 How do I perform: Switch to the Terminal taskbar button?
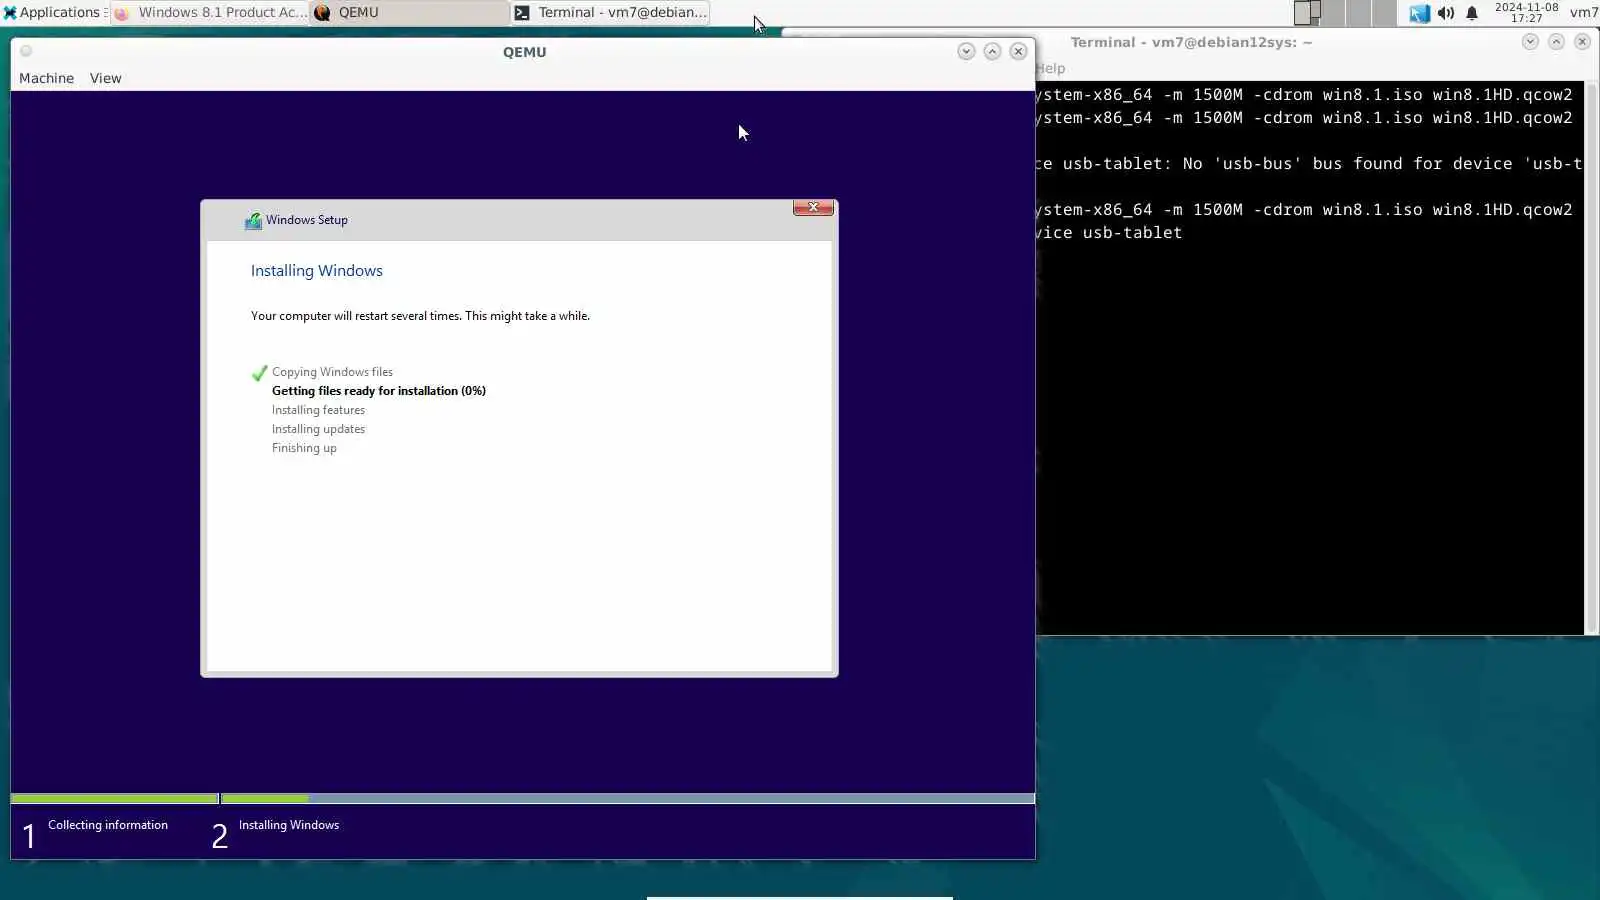pos(610,12)
